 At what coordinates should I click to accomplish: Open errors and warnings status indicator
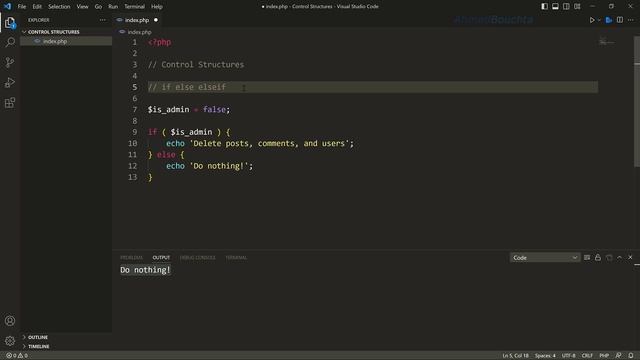pyautogui.click(x=17, y=356)
